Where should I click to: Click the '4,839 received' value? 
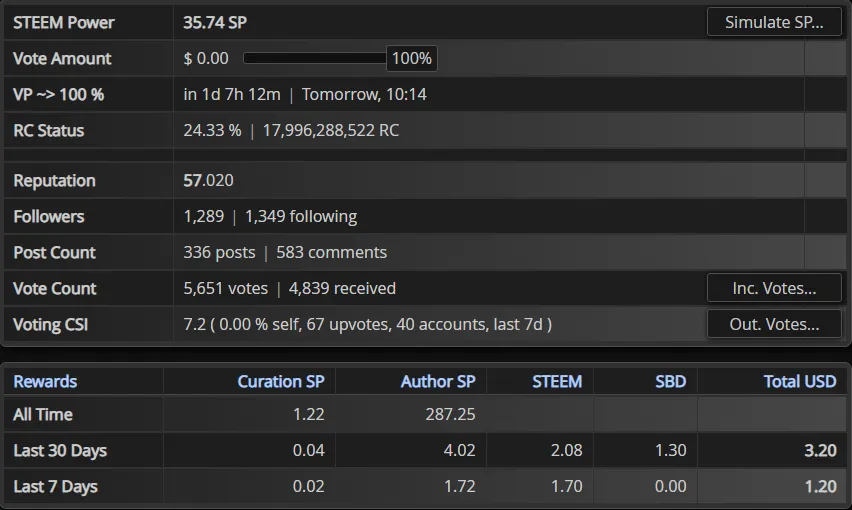pos(342,288)
